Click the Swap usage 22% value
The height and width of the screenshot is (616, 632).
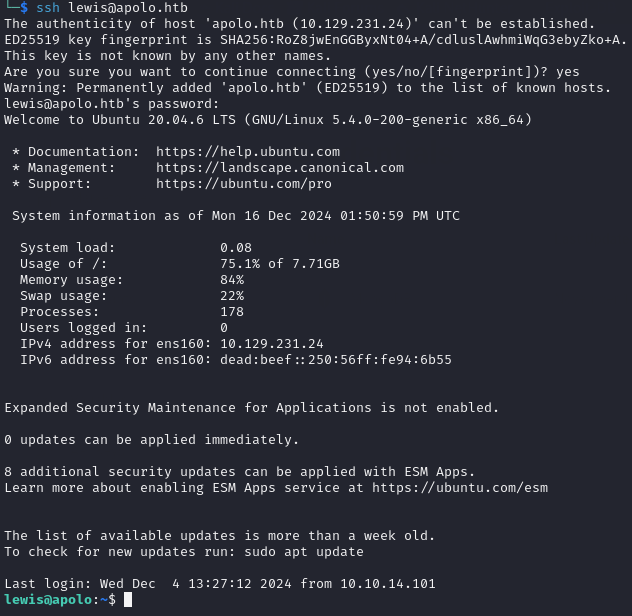click(x=232, y=296)
